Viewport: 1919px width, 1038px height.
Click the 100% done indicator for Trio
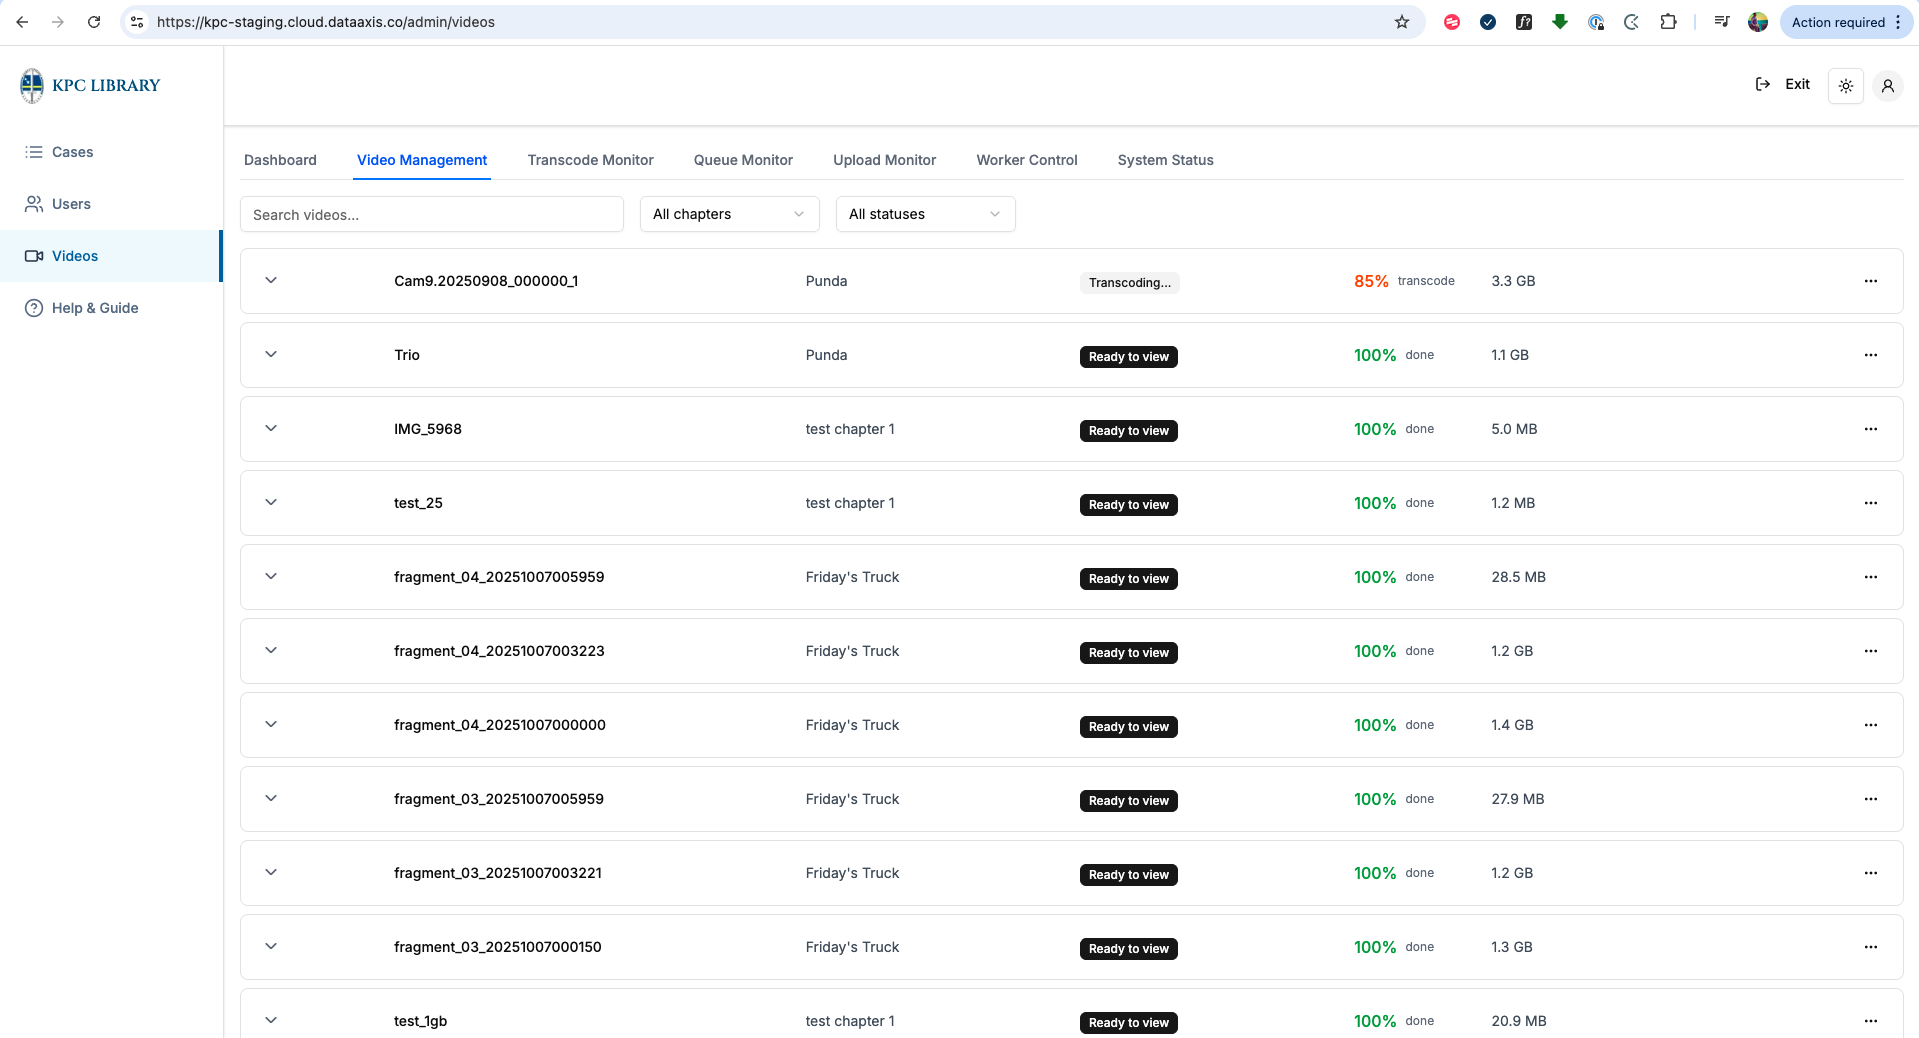1394,355
